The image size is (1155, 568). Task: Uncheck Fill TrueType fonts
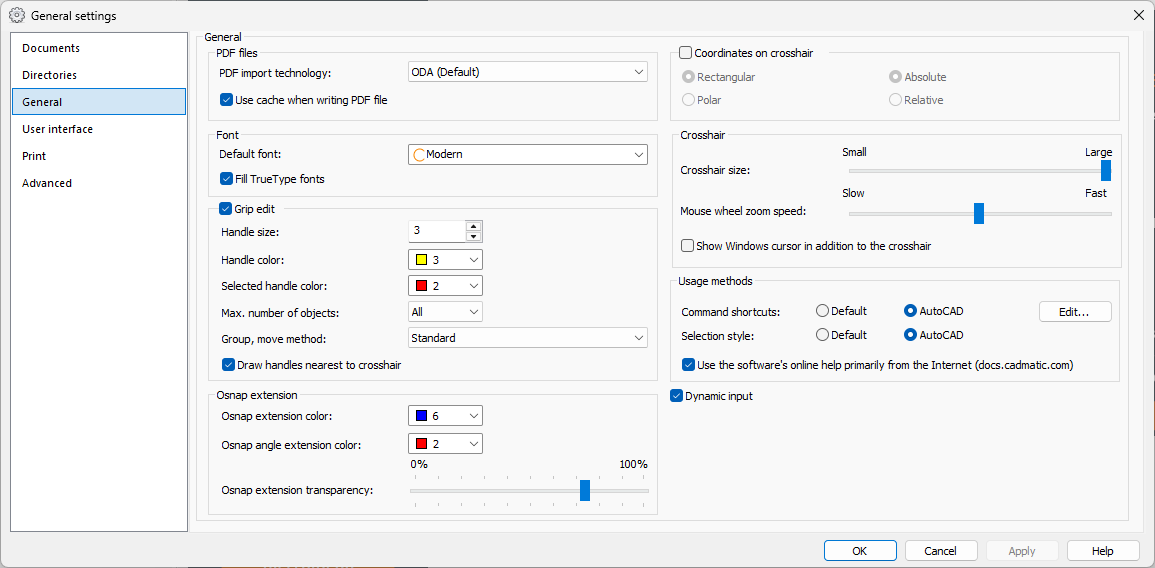coord(226,178)
